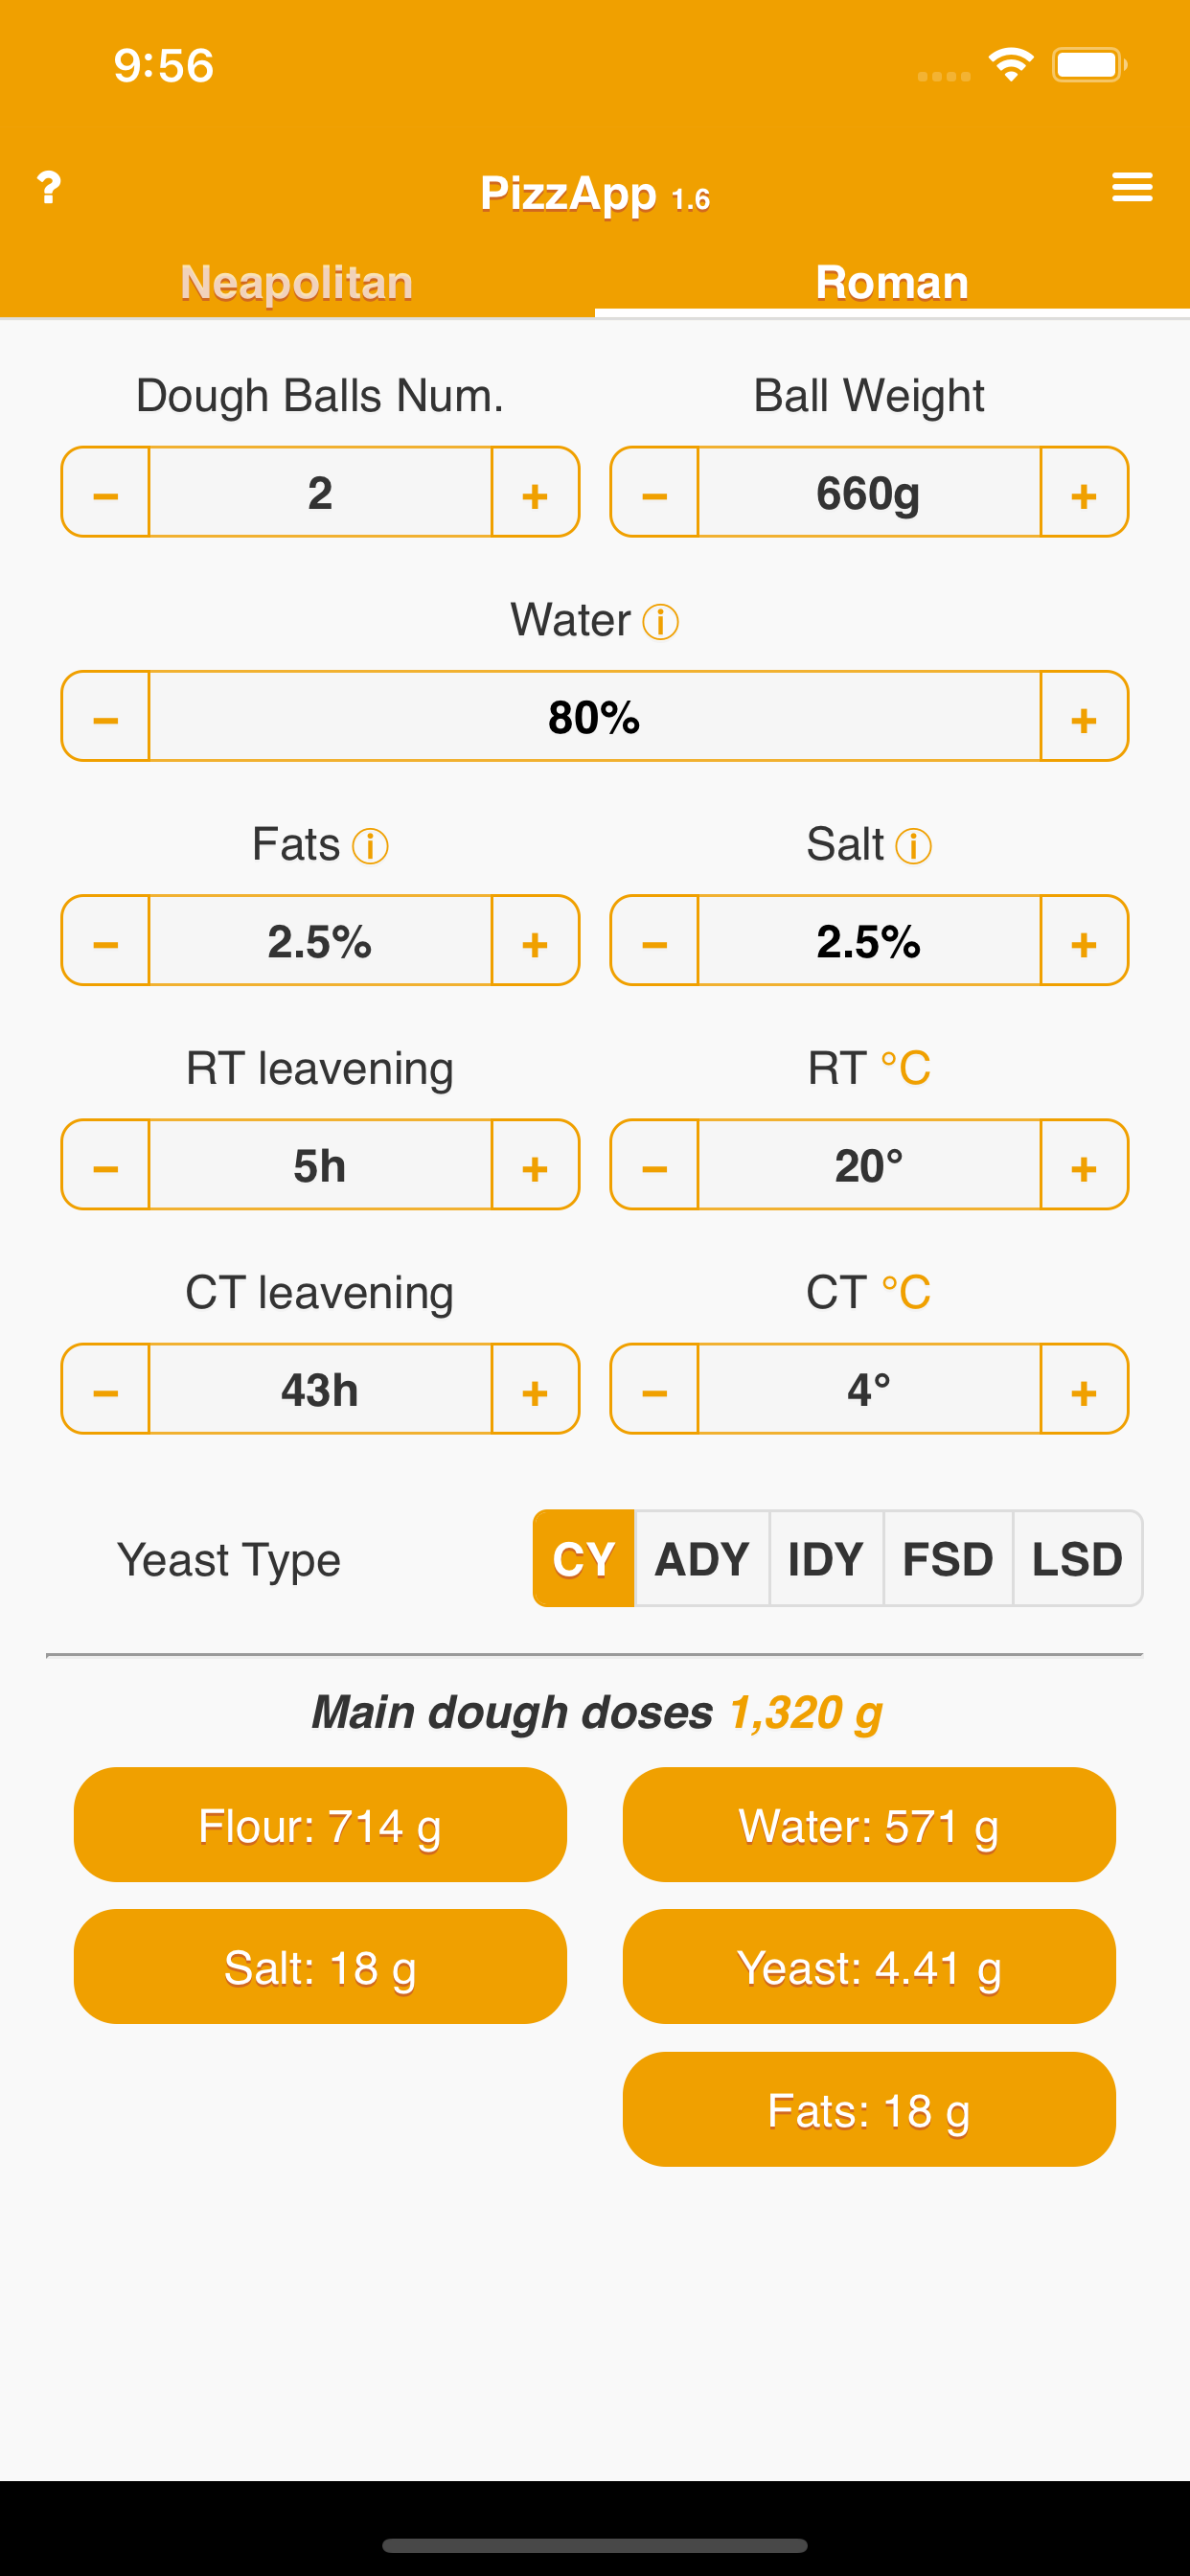The width and height of the screenshot is (1190, 2576).
Task: Increase Water percentage with plus button
Action: pyautogui.click(x=1084, y=716)
